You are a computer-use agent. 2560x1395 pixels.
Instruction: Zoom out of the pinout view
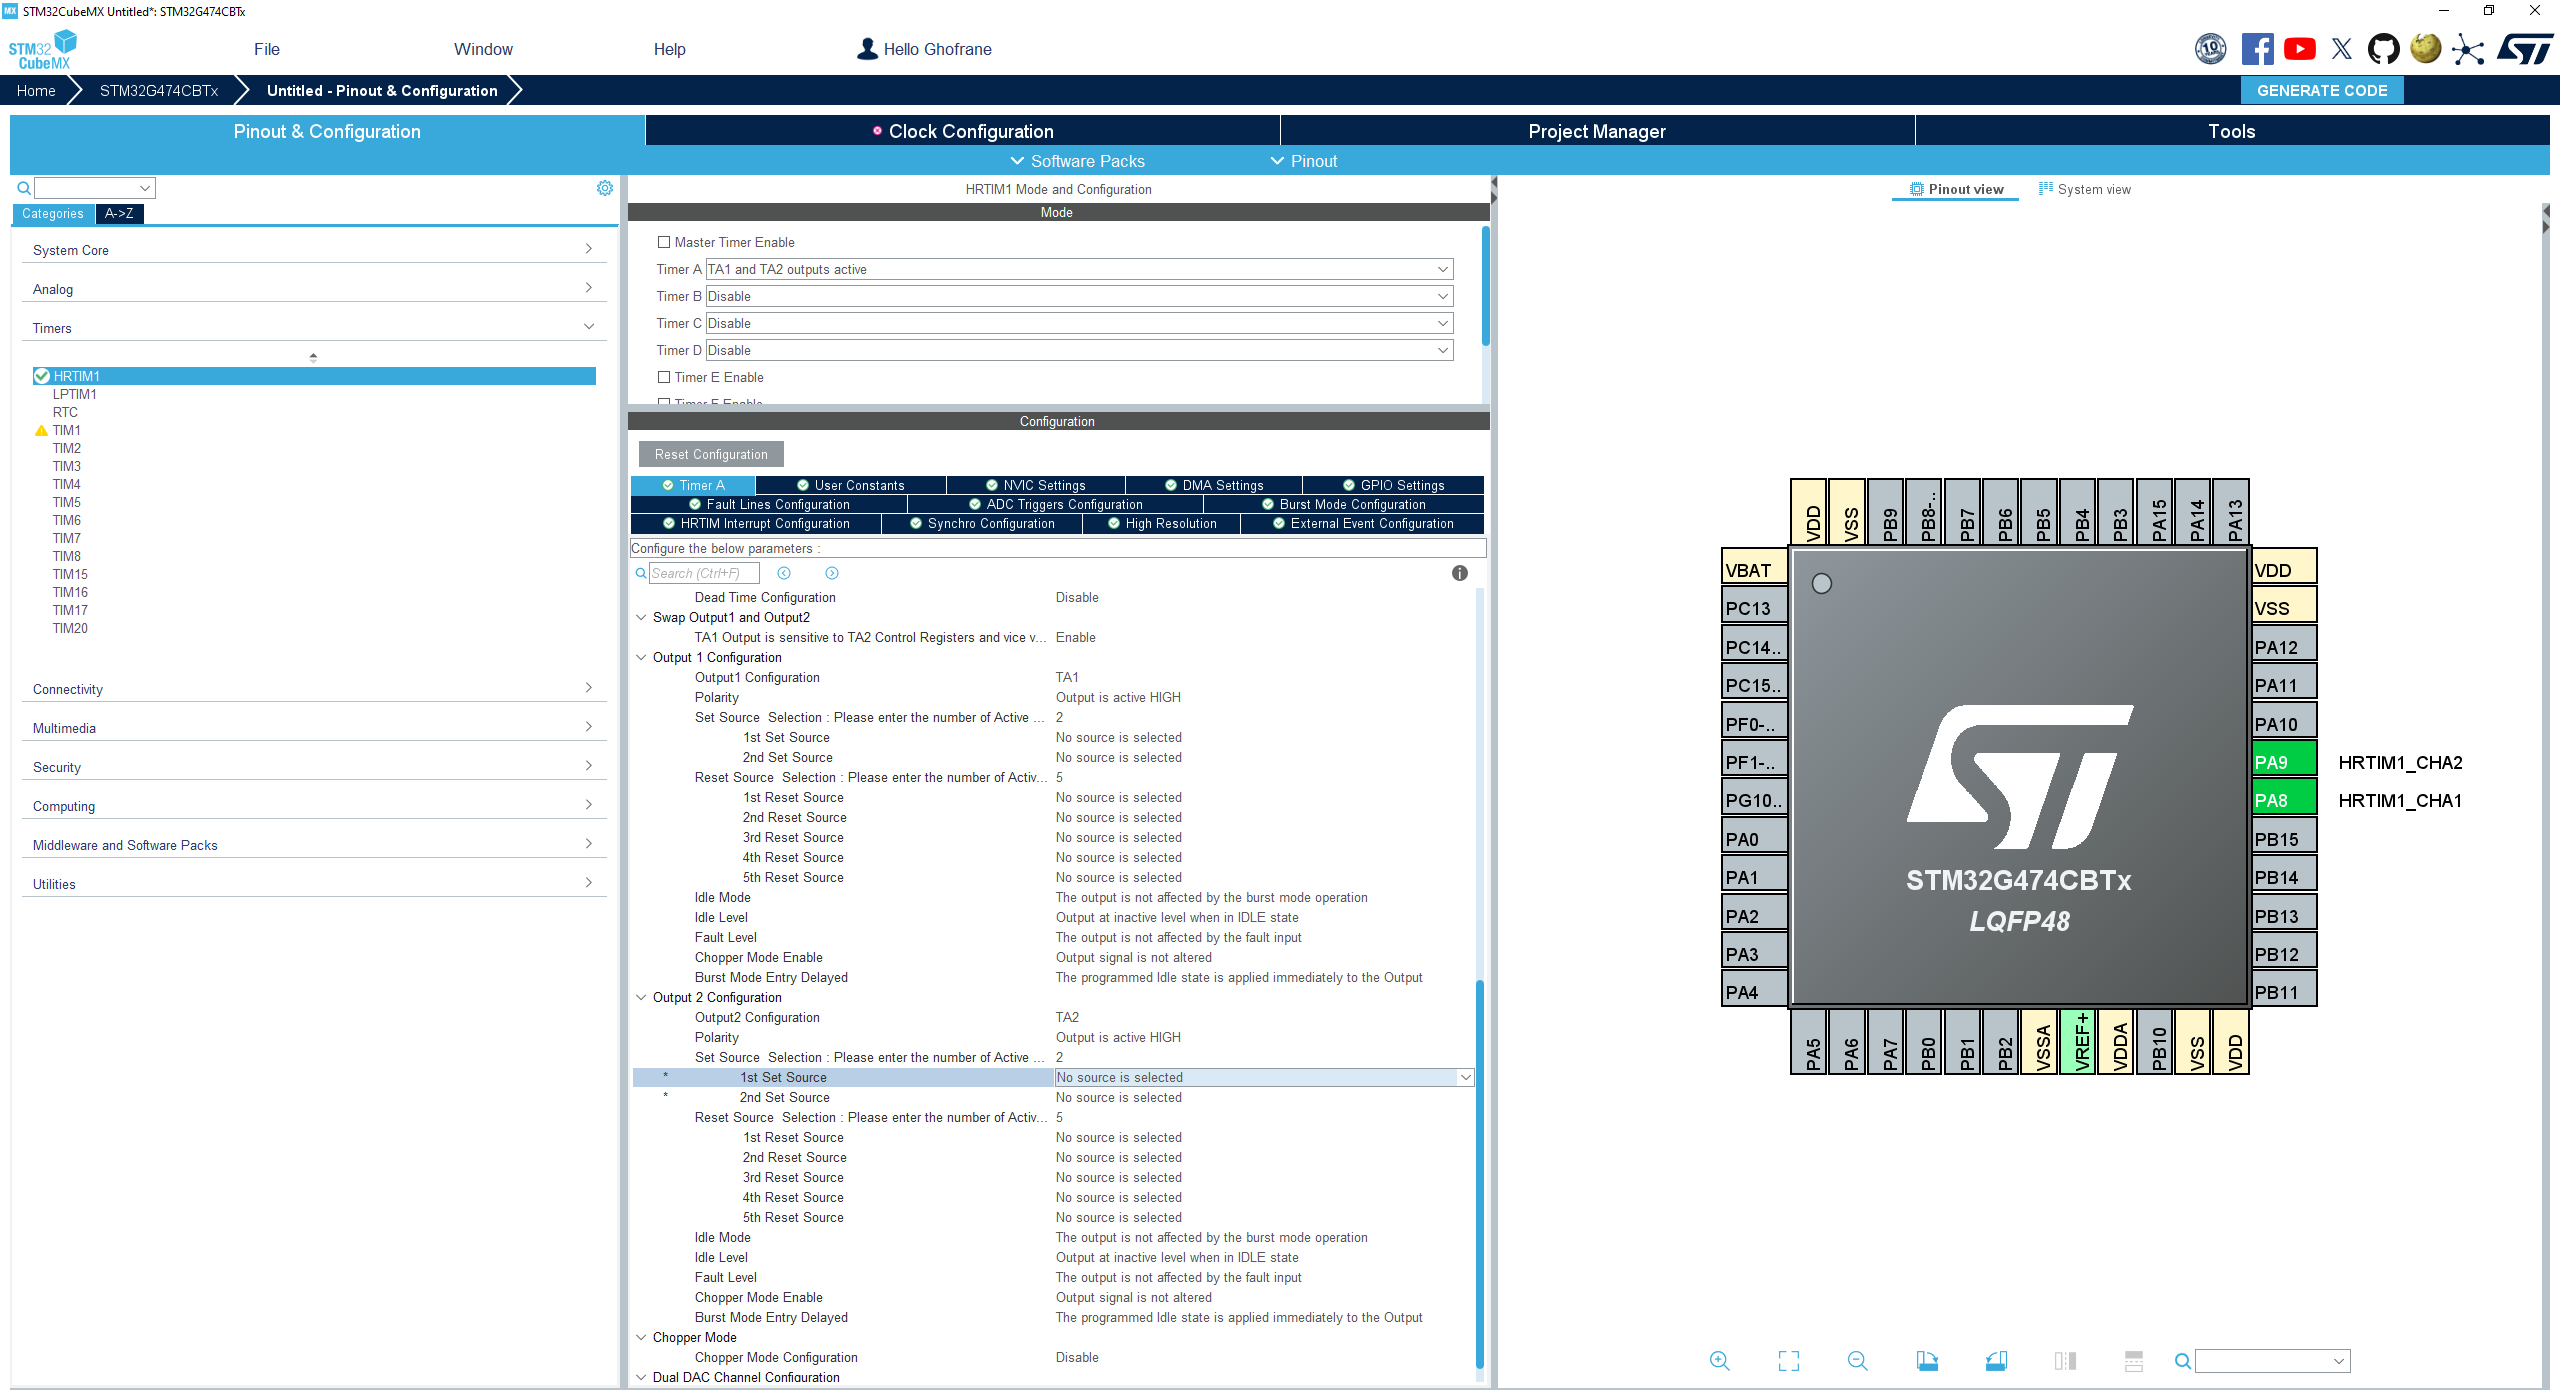[1857, 1361]
